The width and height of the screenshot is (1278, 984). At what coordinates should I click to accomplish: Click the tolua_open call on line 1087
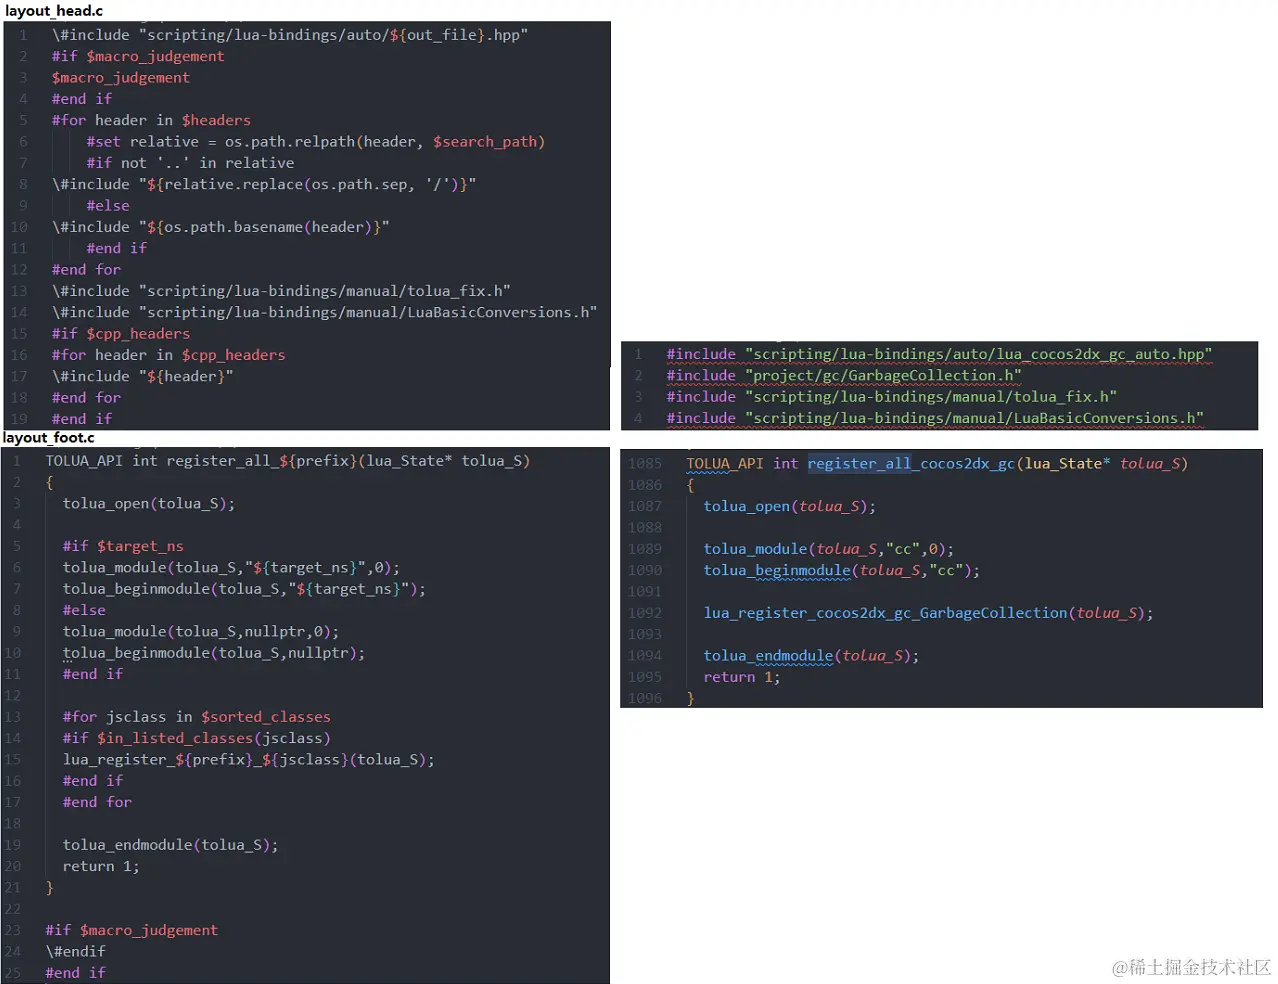[x=789, y=507]
